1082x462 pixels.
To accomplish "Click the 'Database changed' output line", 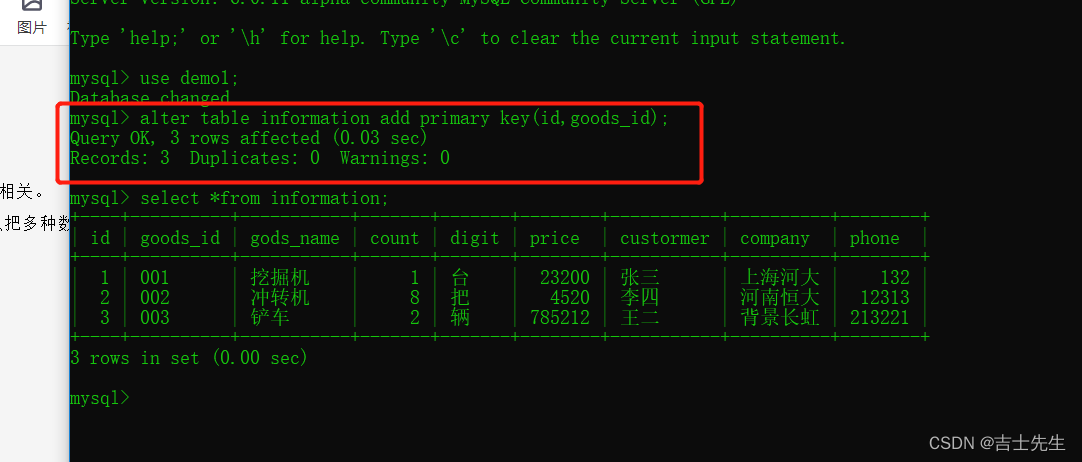I will pyautogui.click(x=150, y=98).
